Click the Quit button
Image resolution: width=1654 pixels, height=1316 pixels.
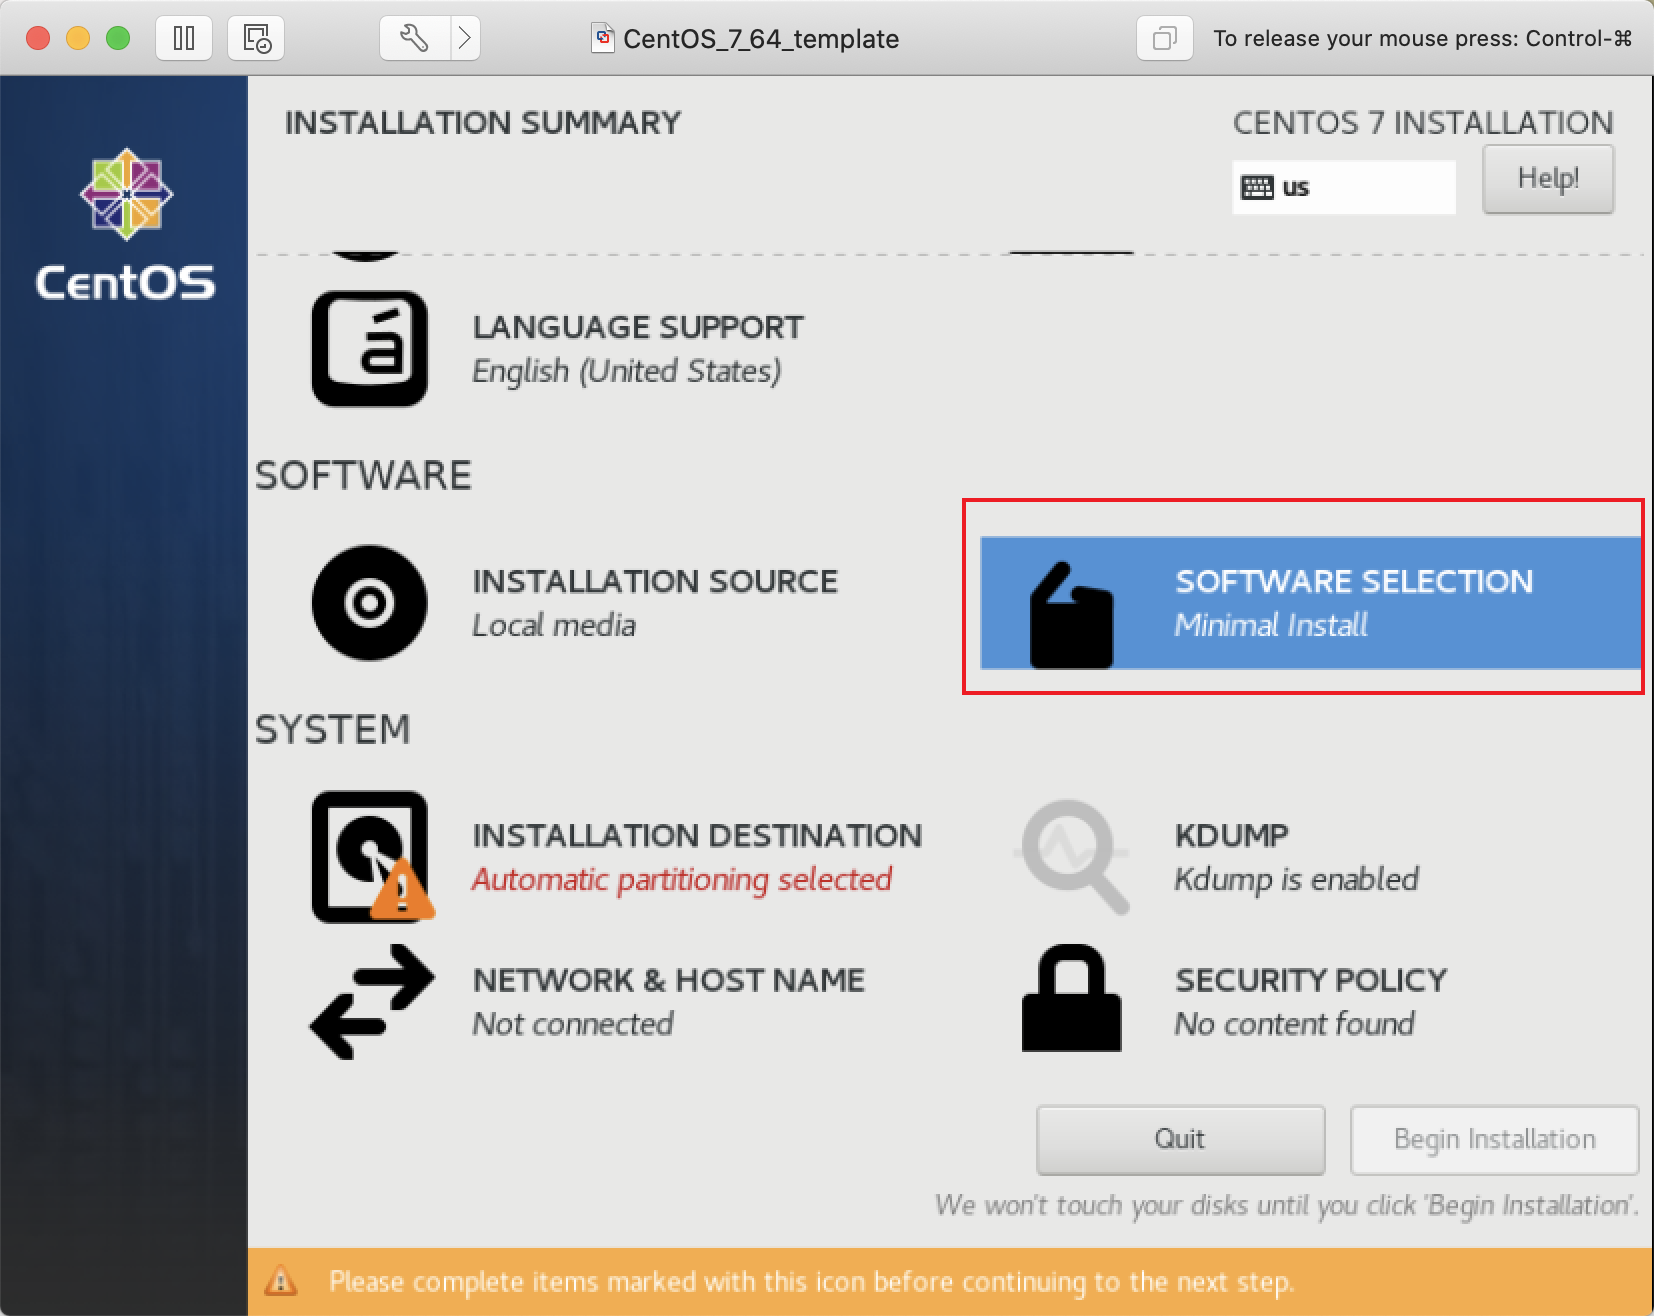[1181, 1140]
